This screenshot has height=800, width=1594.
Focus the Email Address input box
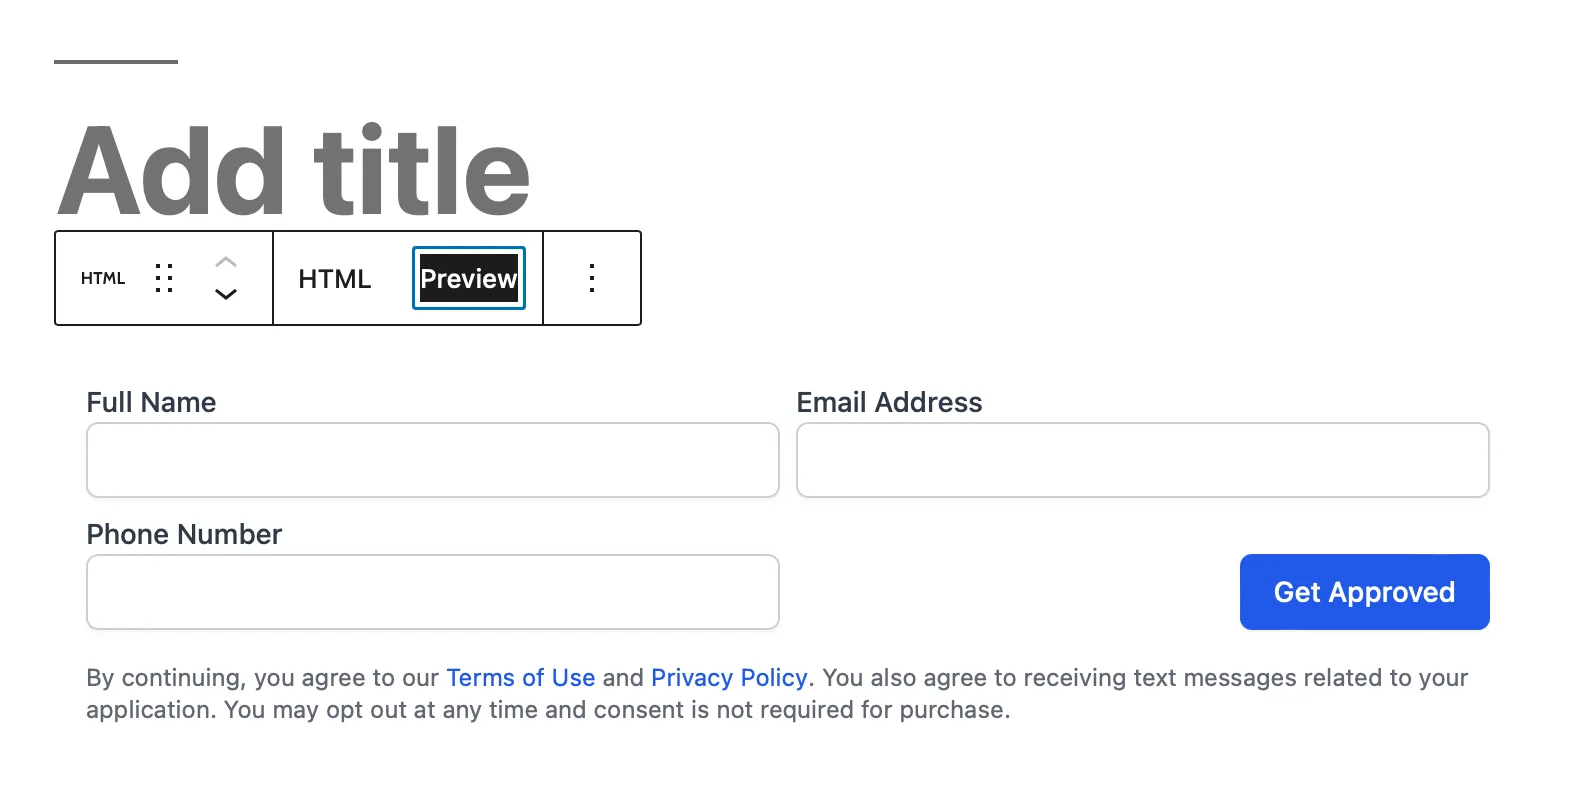[x=1143, y=460]
